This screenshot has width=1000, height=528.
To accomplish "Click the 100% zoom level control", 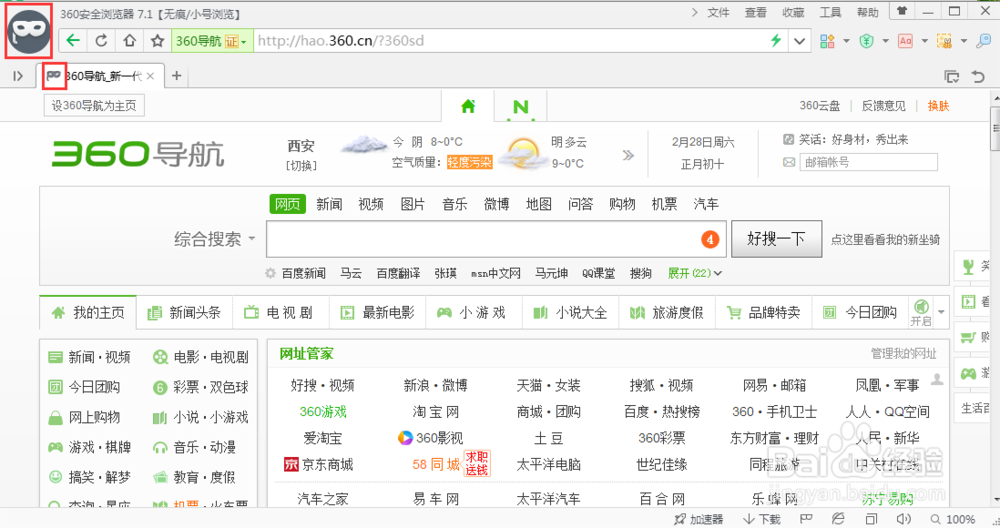I will 952,519.
